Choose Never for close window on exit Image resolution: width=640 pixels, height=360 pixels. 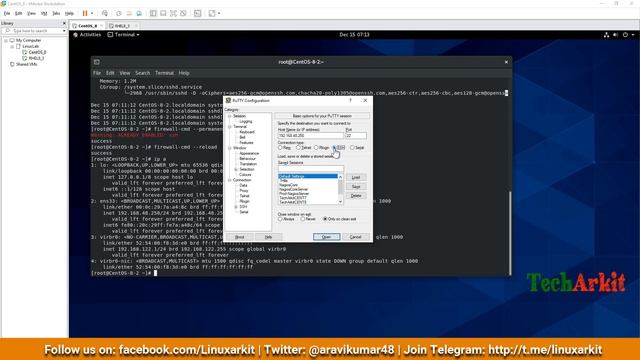tap(303, 219)
